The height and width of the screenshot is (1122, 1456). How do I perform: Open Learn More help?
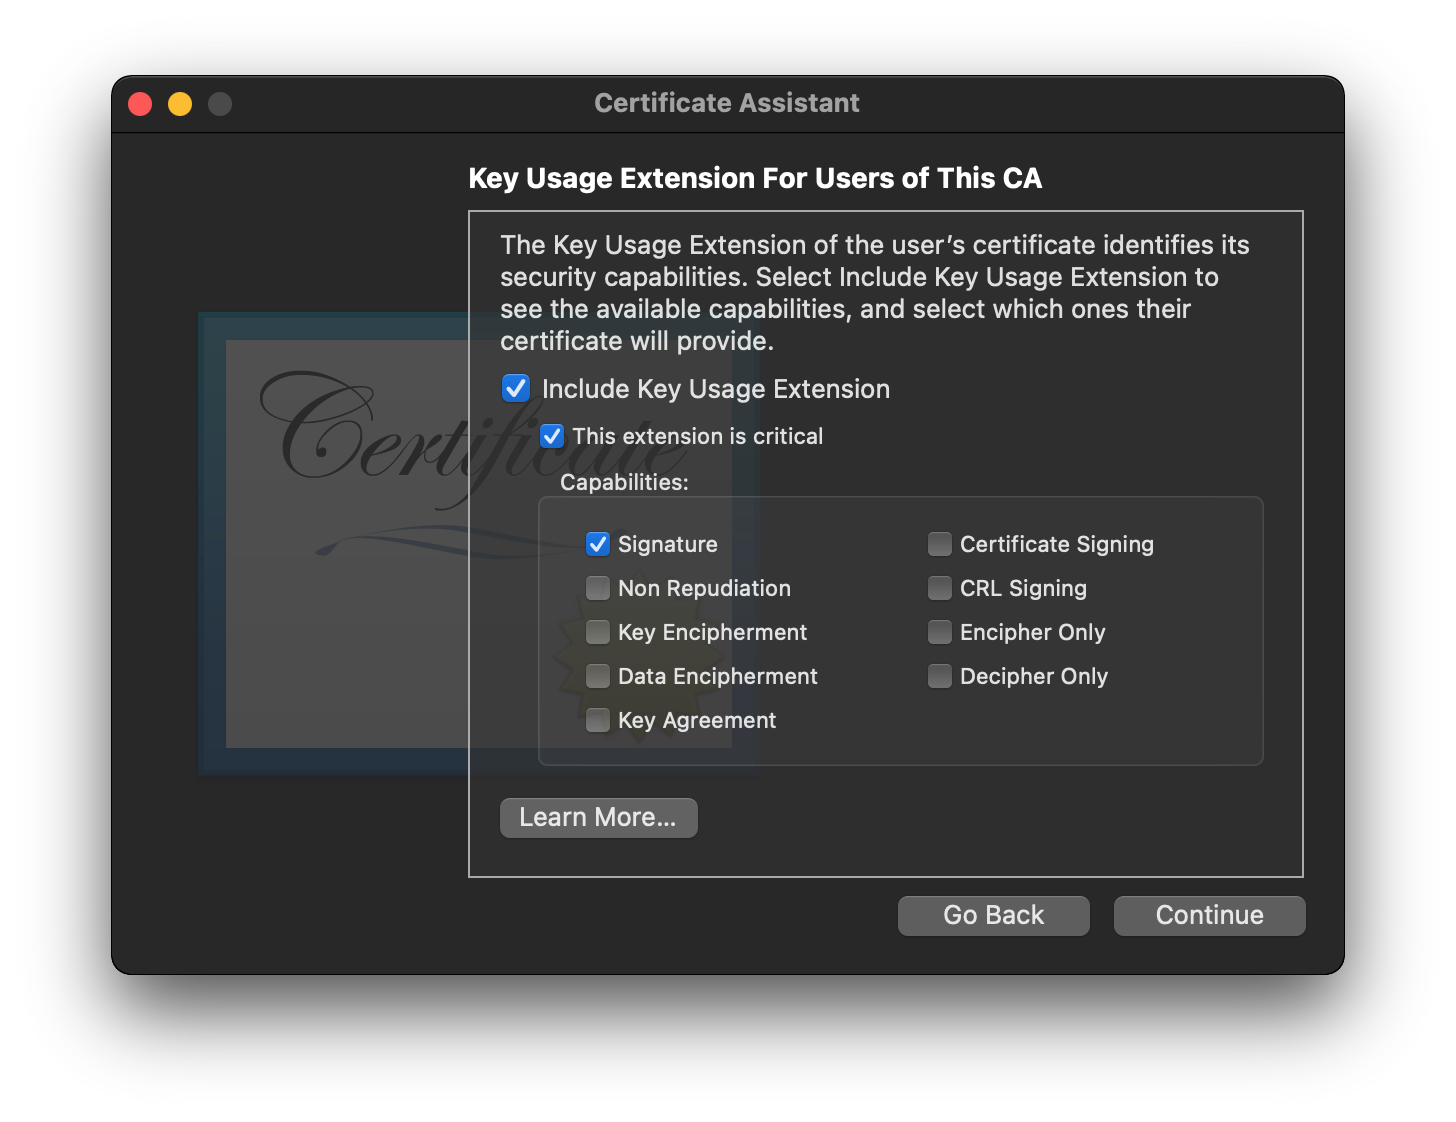tap(598, 818)
